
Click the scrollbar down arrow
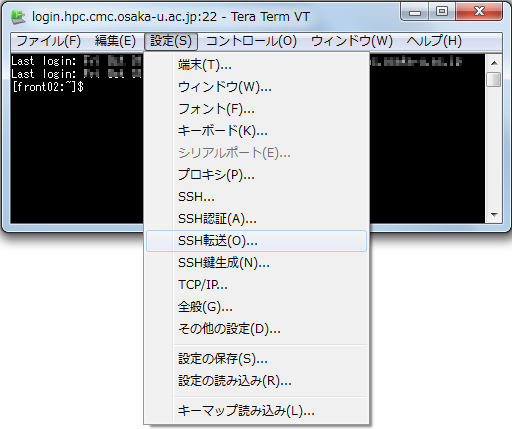(494, 215)
